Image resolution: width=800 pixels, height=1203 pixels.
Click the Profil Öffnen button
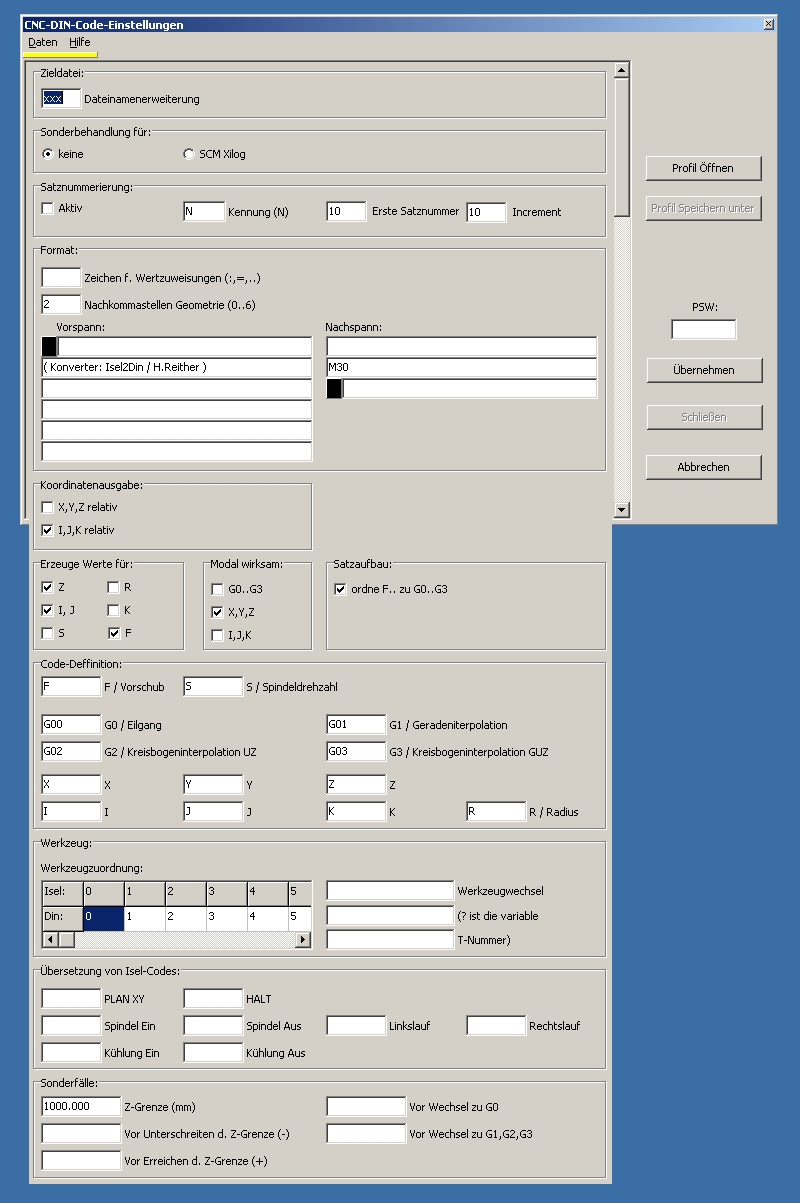coord(703,168)
